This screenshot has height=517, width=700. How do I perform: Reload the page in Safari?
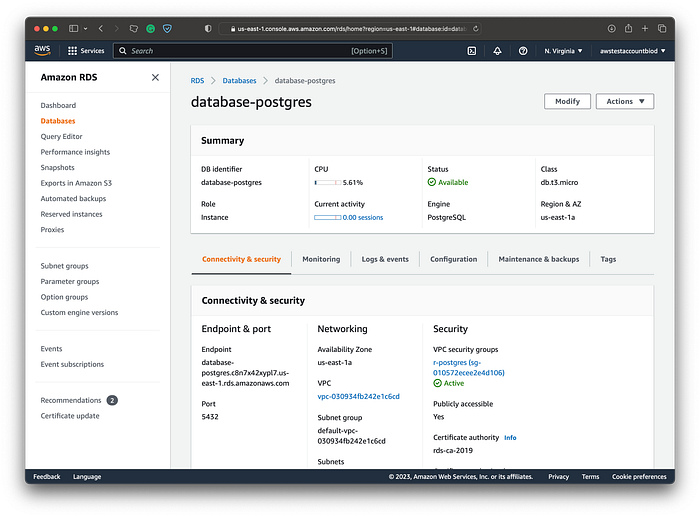(476, 29)
